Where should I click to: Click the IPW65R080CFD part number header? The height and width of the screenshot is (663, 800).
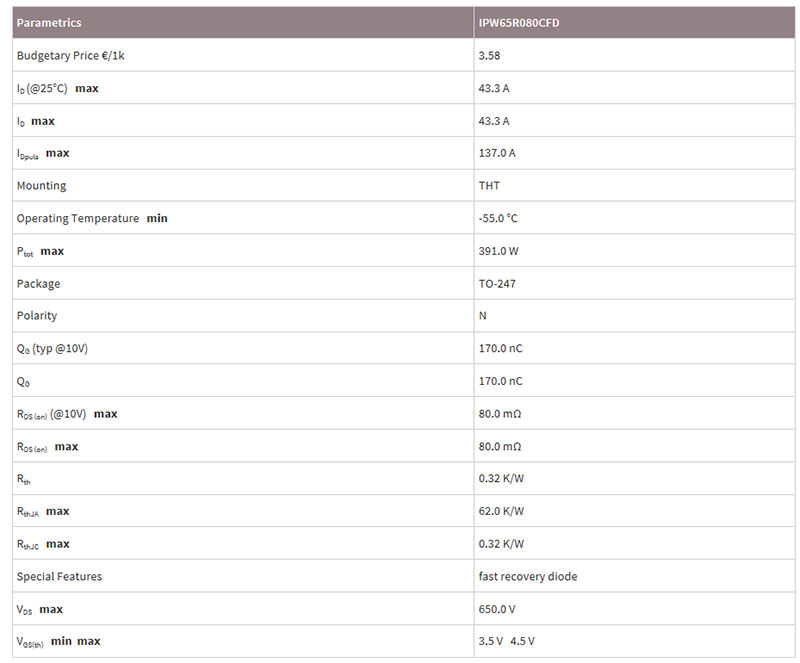click(x=519, y=22)
